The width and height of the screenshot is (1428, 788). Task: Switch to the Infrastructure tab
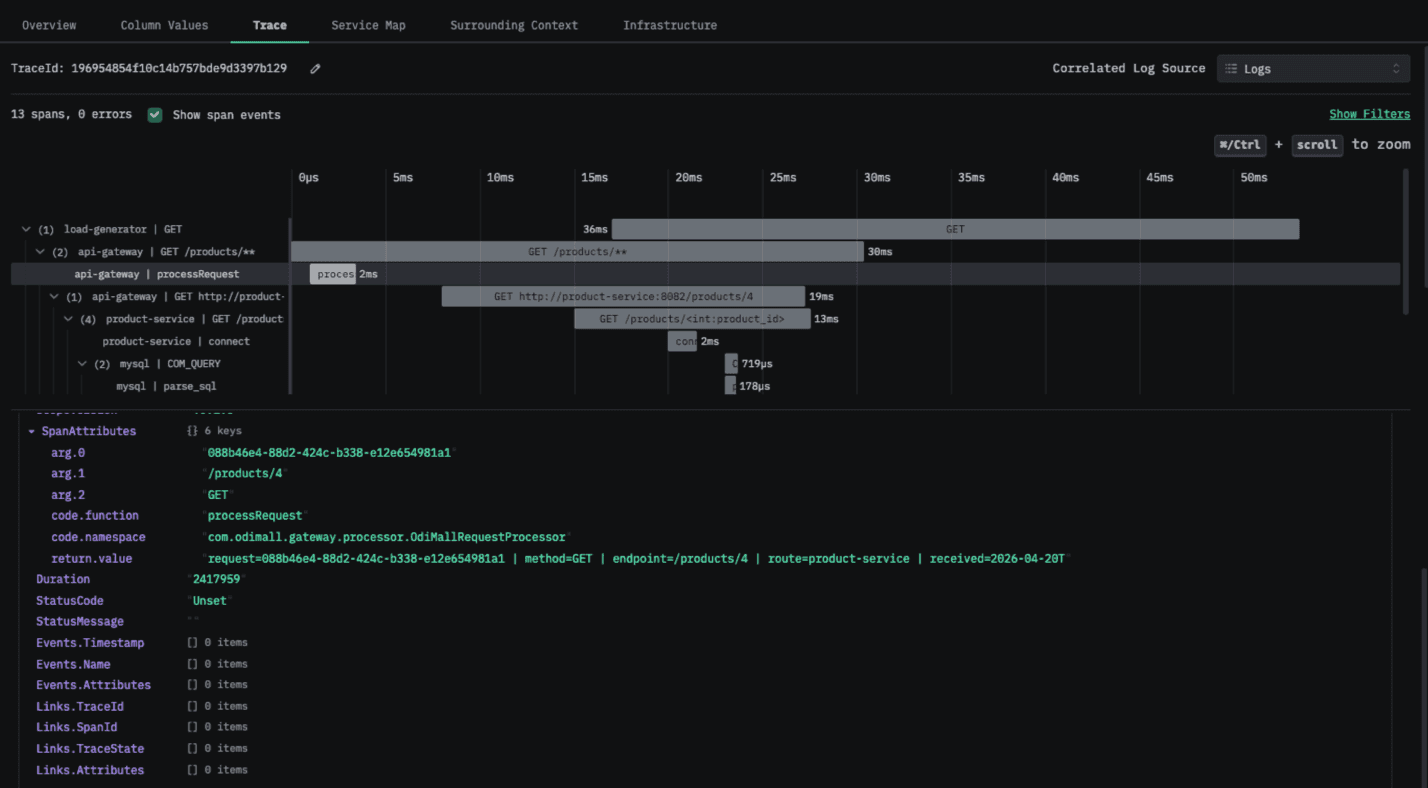670,25
